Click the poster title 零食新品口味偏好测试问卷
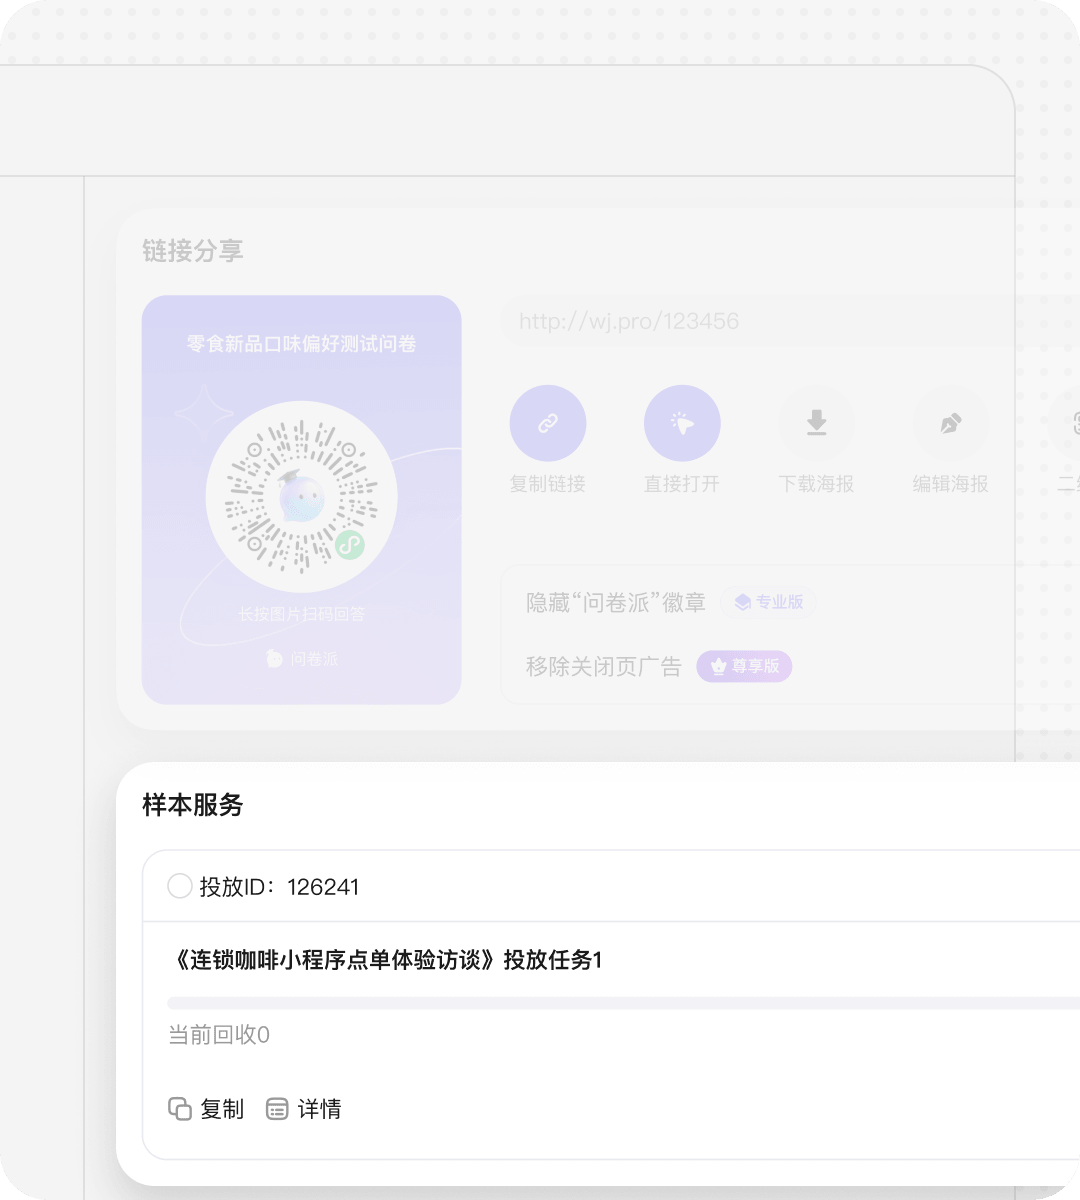 [301, 344]
